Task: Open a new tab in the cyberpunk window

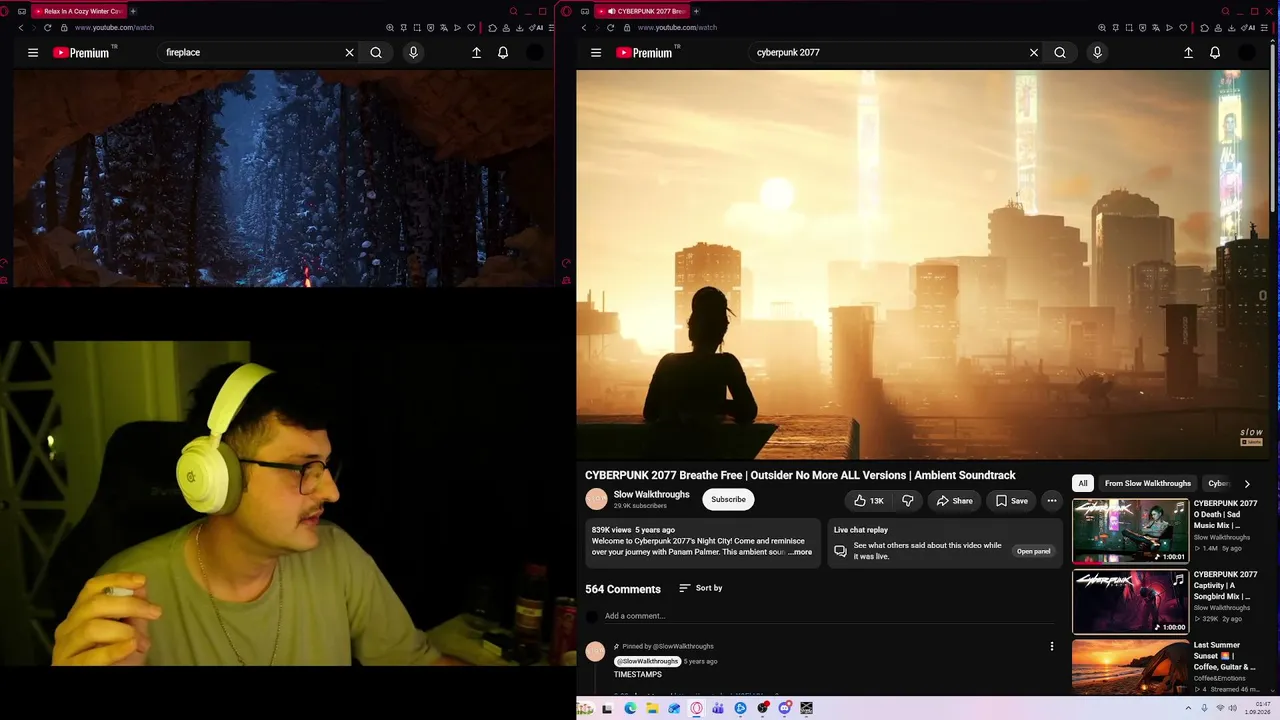Action: pos(696,11)
